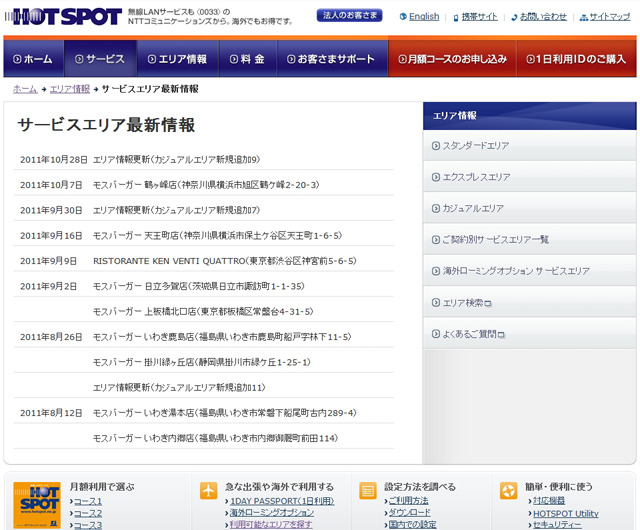
Task: Switch to the English site link
Action: (x=424, y=17)
